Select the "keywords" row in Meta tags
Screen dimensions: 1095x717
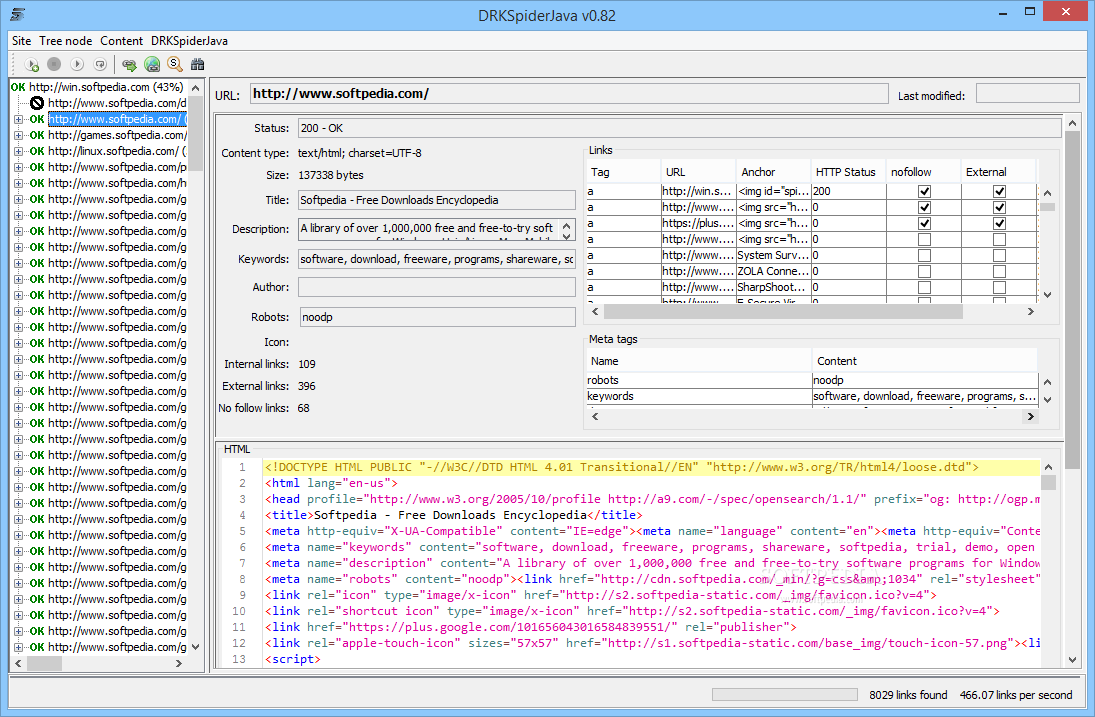click(x=811, y=396)
